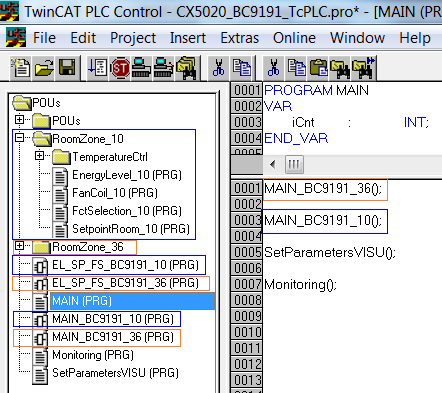Click the TemperatureCtrl folder icon
The height and width of the screenshot is (393, 442).
pyautogui.click(x=62, y=157)
